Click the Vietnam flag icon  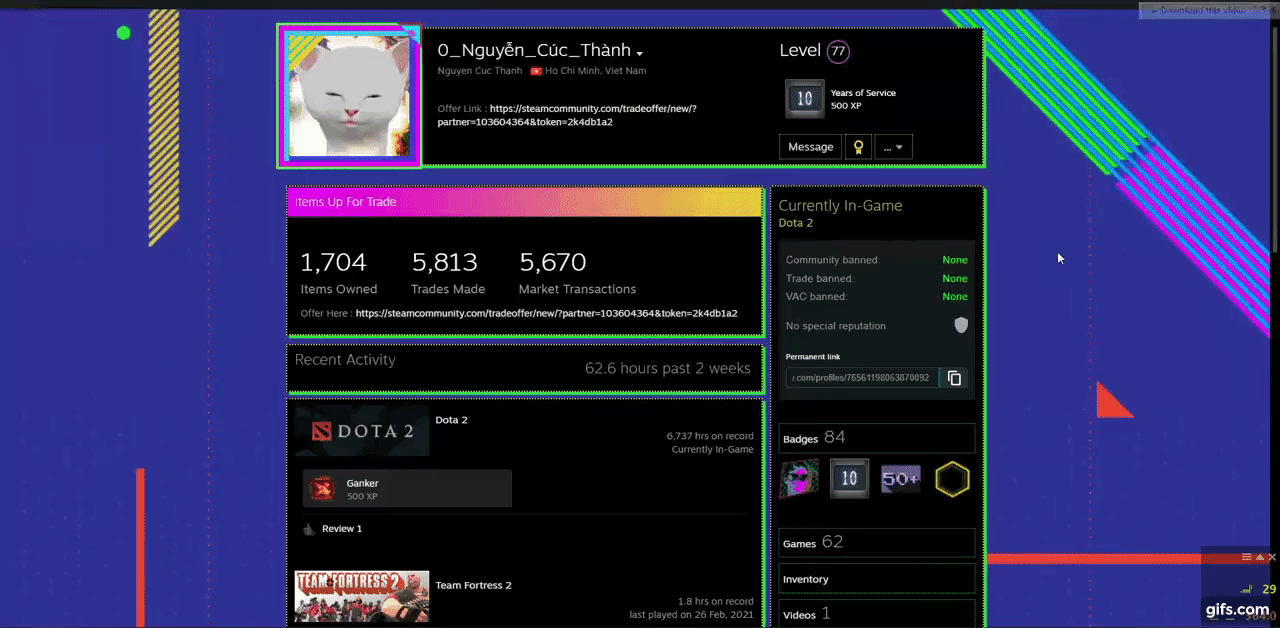[x=536, y=71]
